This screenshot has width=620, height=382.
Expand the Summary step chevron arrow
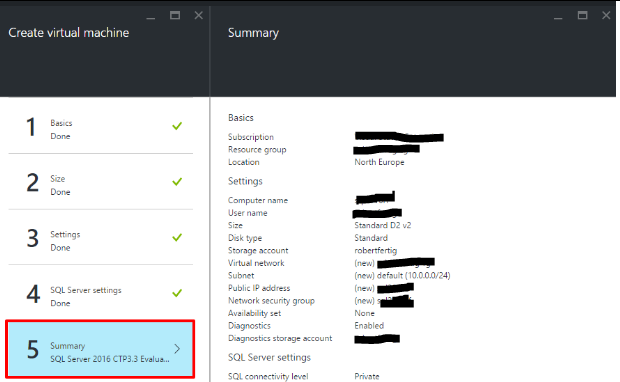tap(177, 349)
